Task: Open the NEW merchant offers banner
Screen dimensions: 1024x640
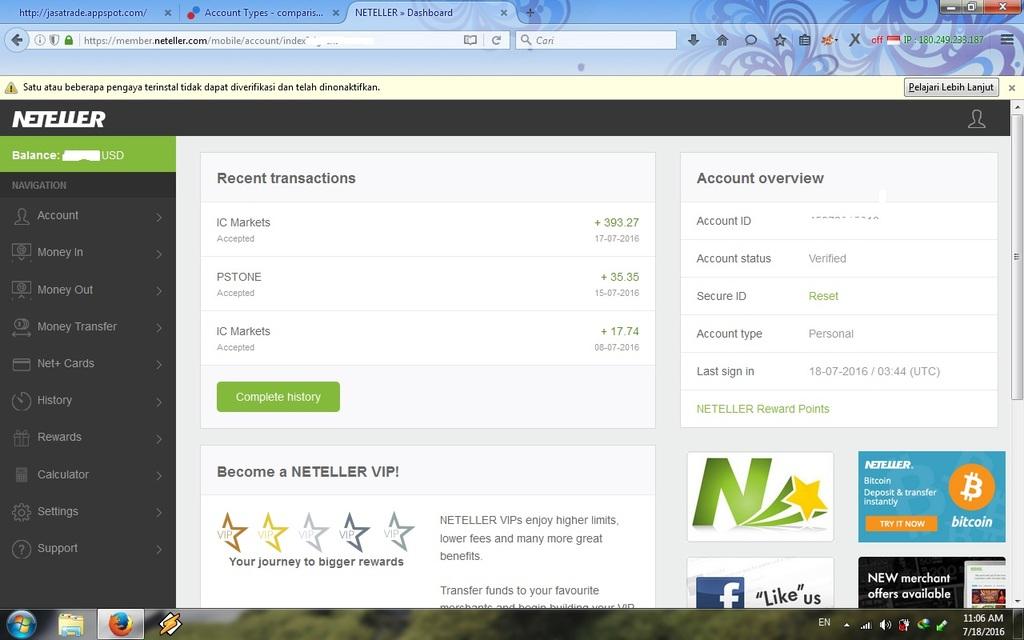Action: (x=932, y=583)
